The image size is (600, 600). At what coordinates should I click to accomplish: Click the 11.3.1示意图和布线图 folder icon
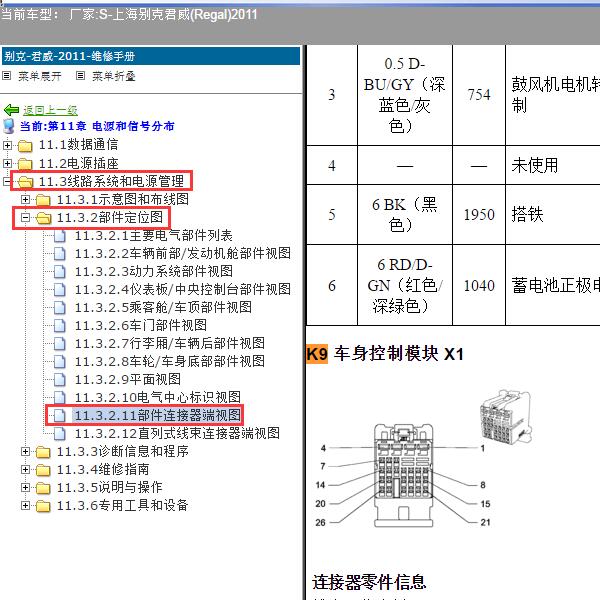[x=43, y=200]
